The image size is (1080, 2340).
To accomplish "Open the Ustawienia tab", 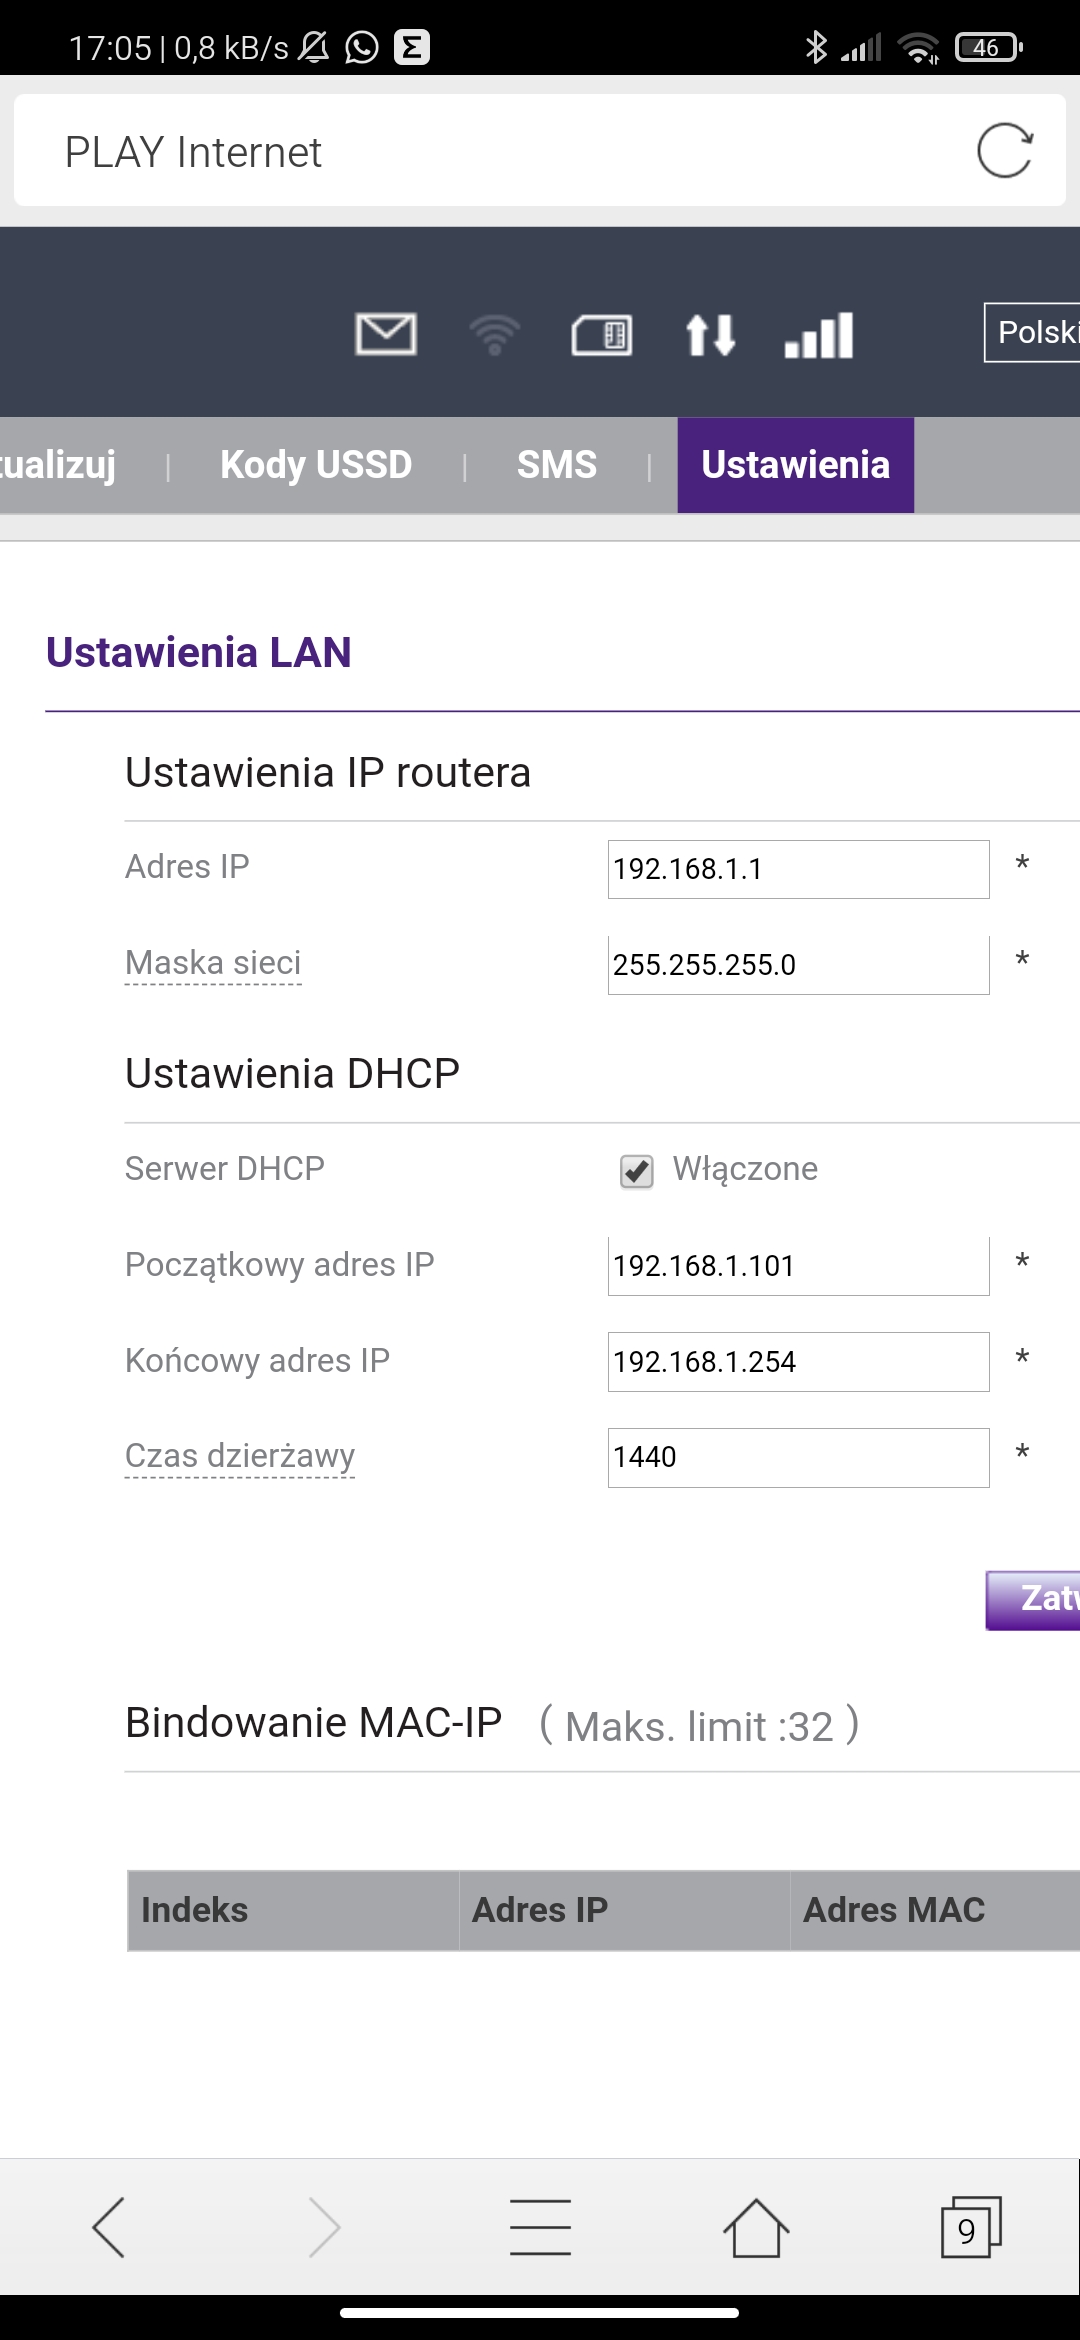I will click(x=796, y=465).
